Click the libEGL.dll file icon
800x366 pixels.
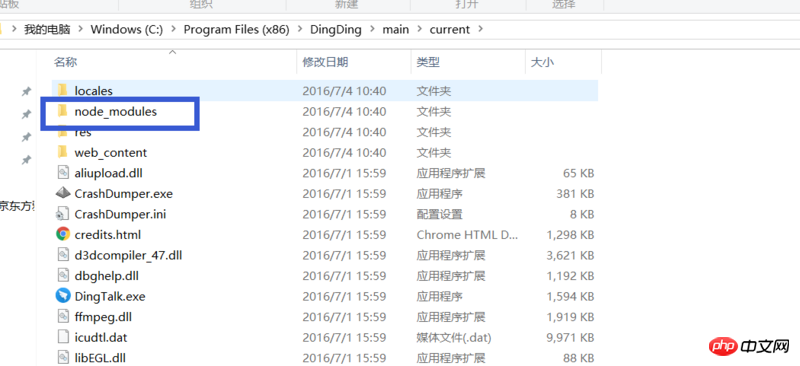pos(62,357)
